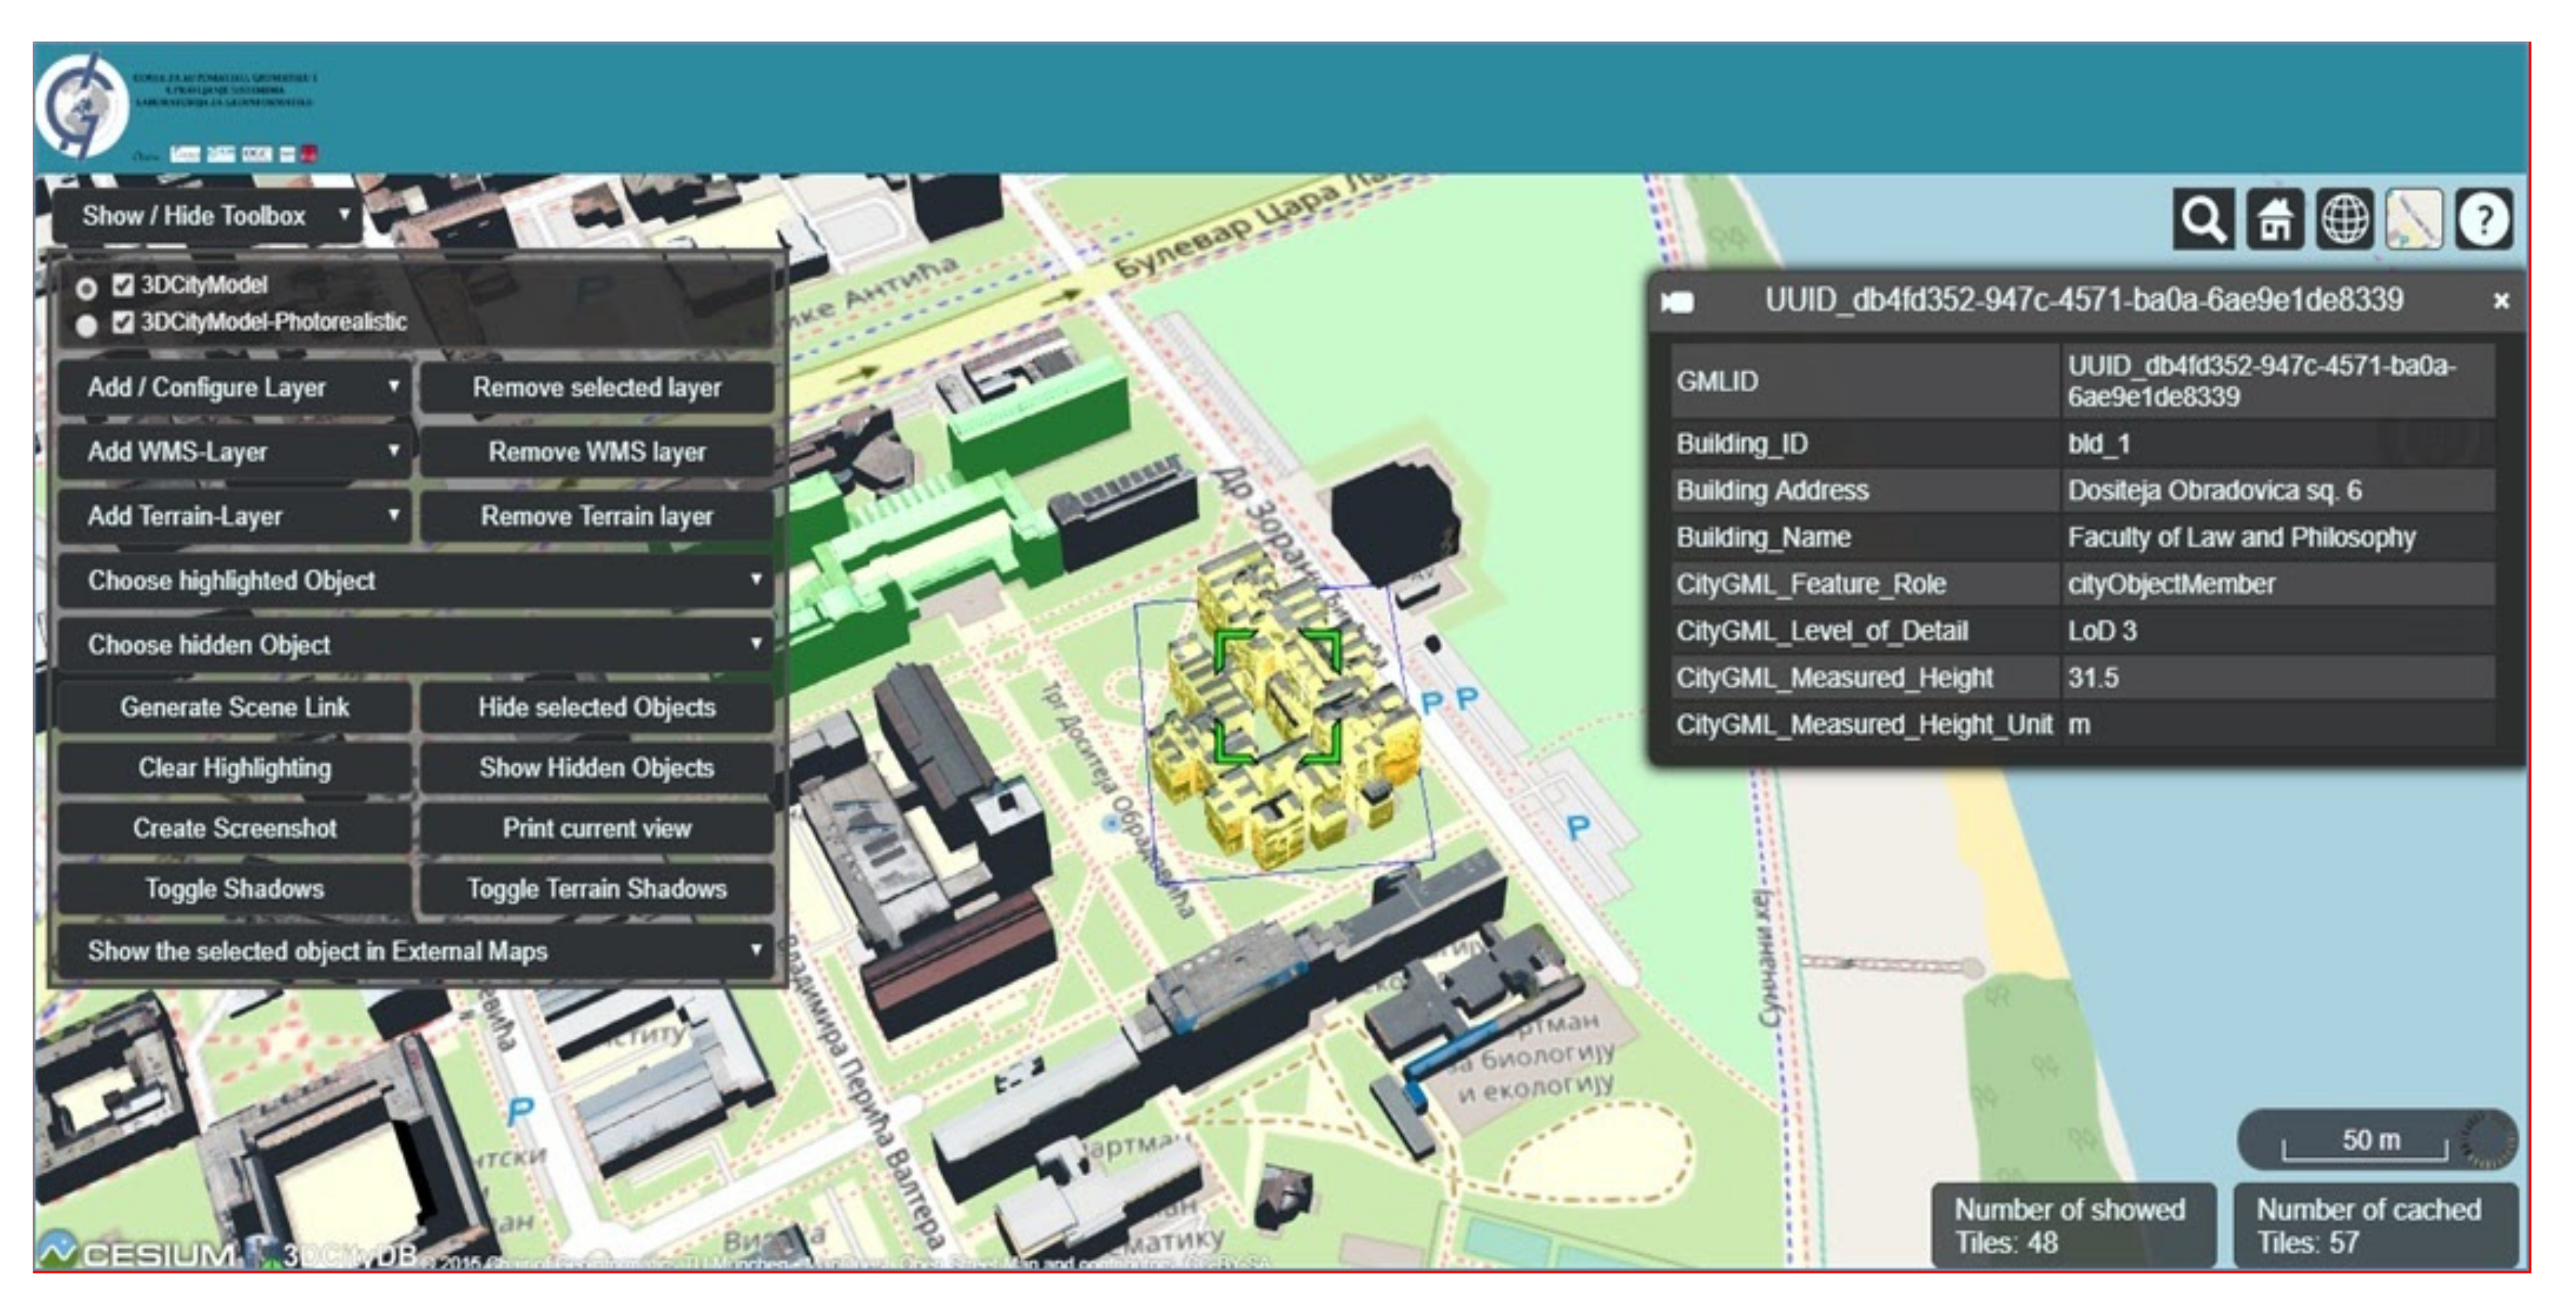Screen dimensions: 2576x1295
Task: Open the geocoder search magnifier icon
Action: [2203, 219]
